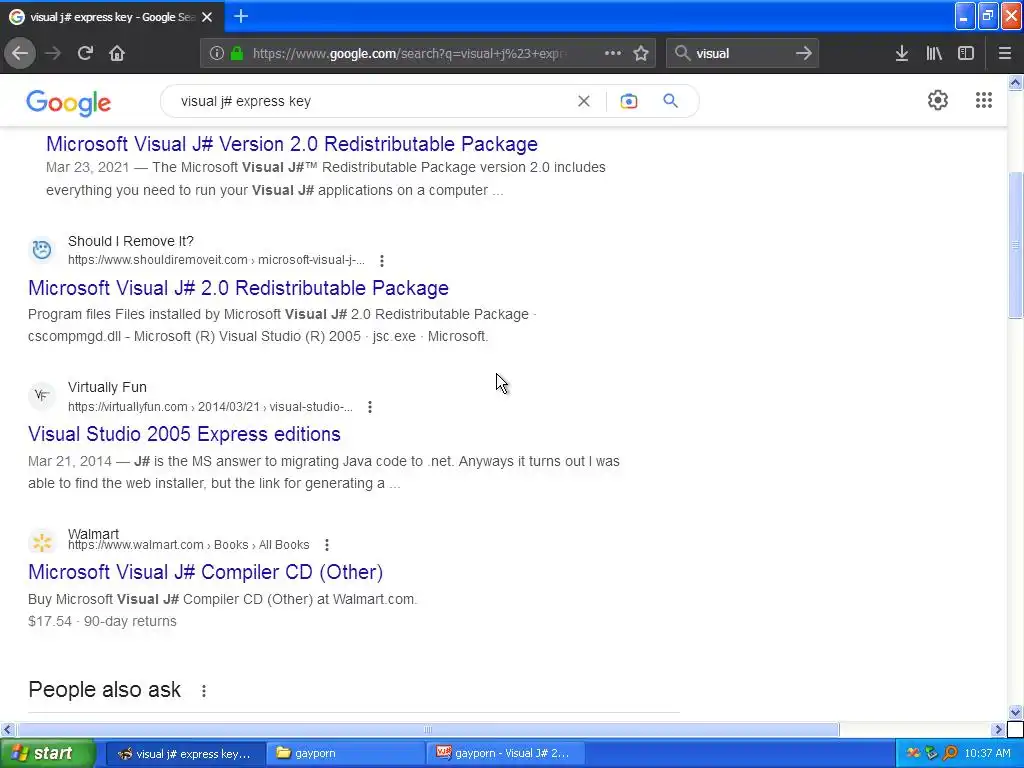Clear the Google search query
Screen dimensions: 1024x768
(584, 101)
